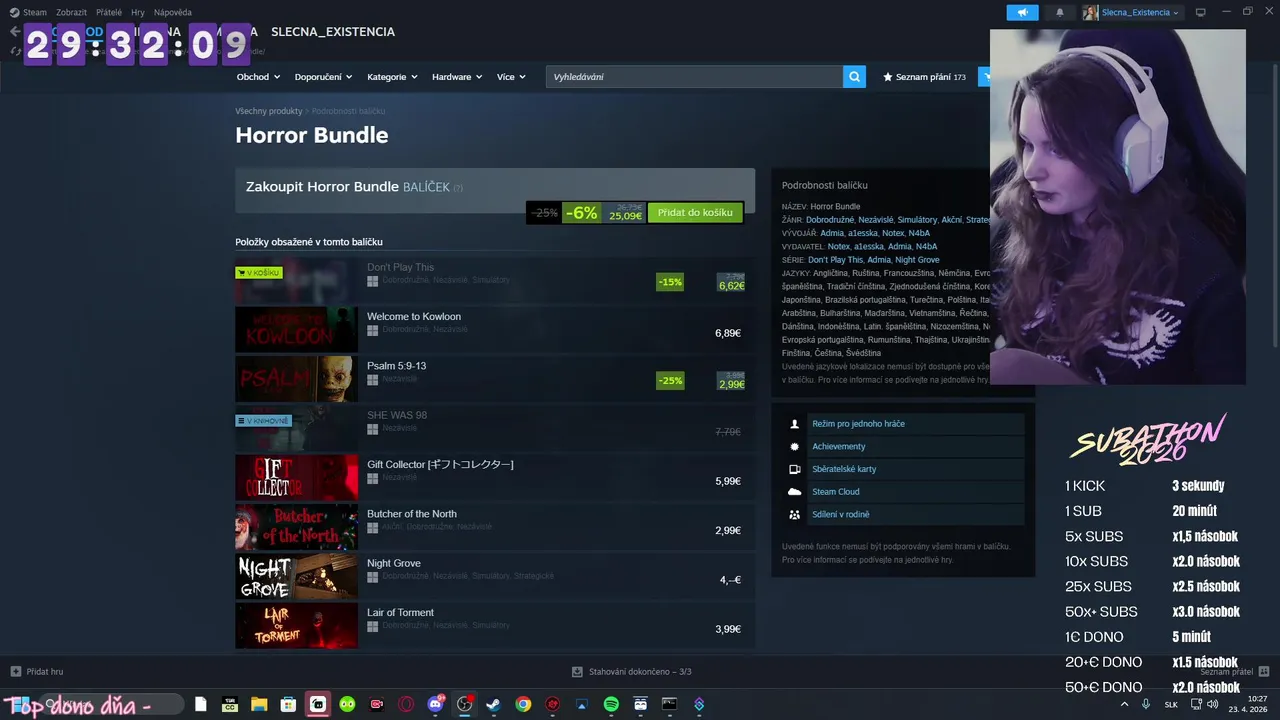Switch to the SLECNA_EXISTENCIA tab
Viewport: 1280px width, 720px height.
[x=333, y=32]
